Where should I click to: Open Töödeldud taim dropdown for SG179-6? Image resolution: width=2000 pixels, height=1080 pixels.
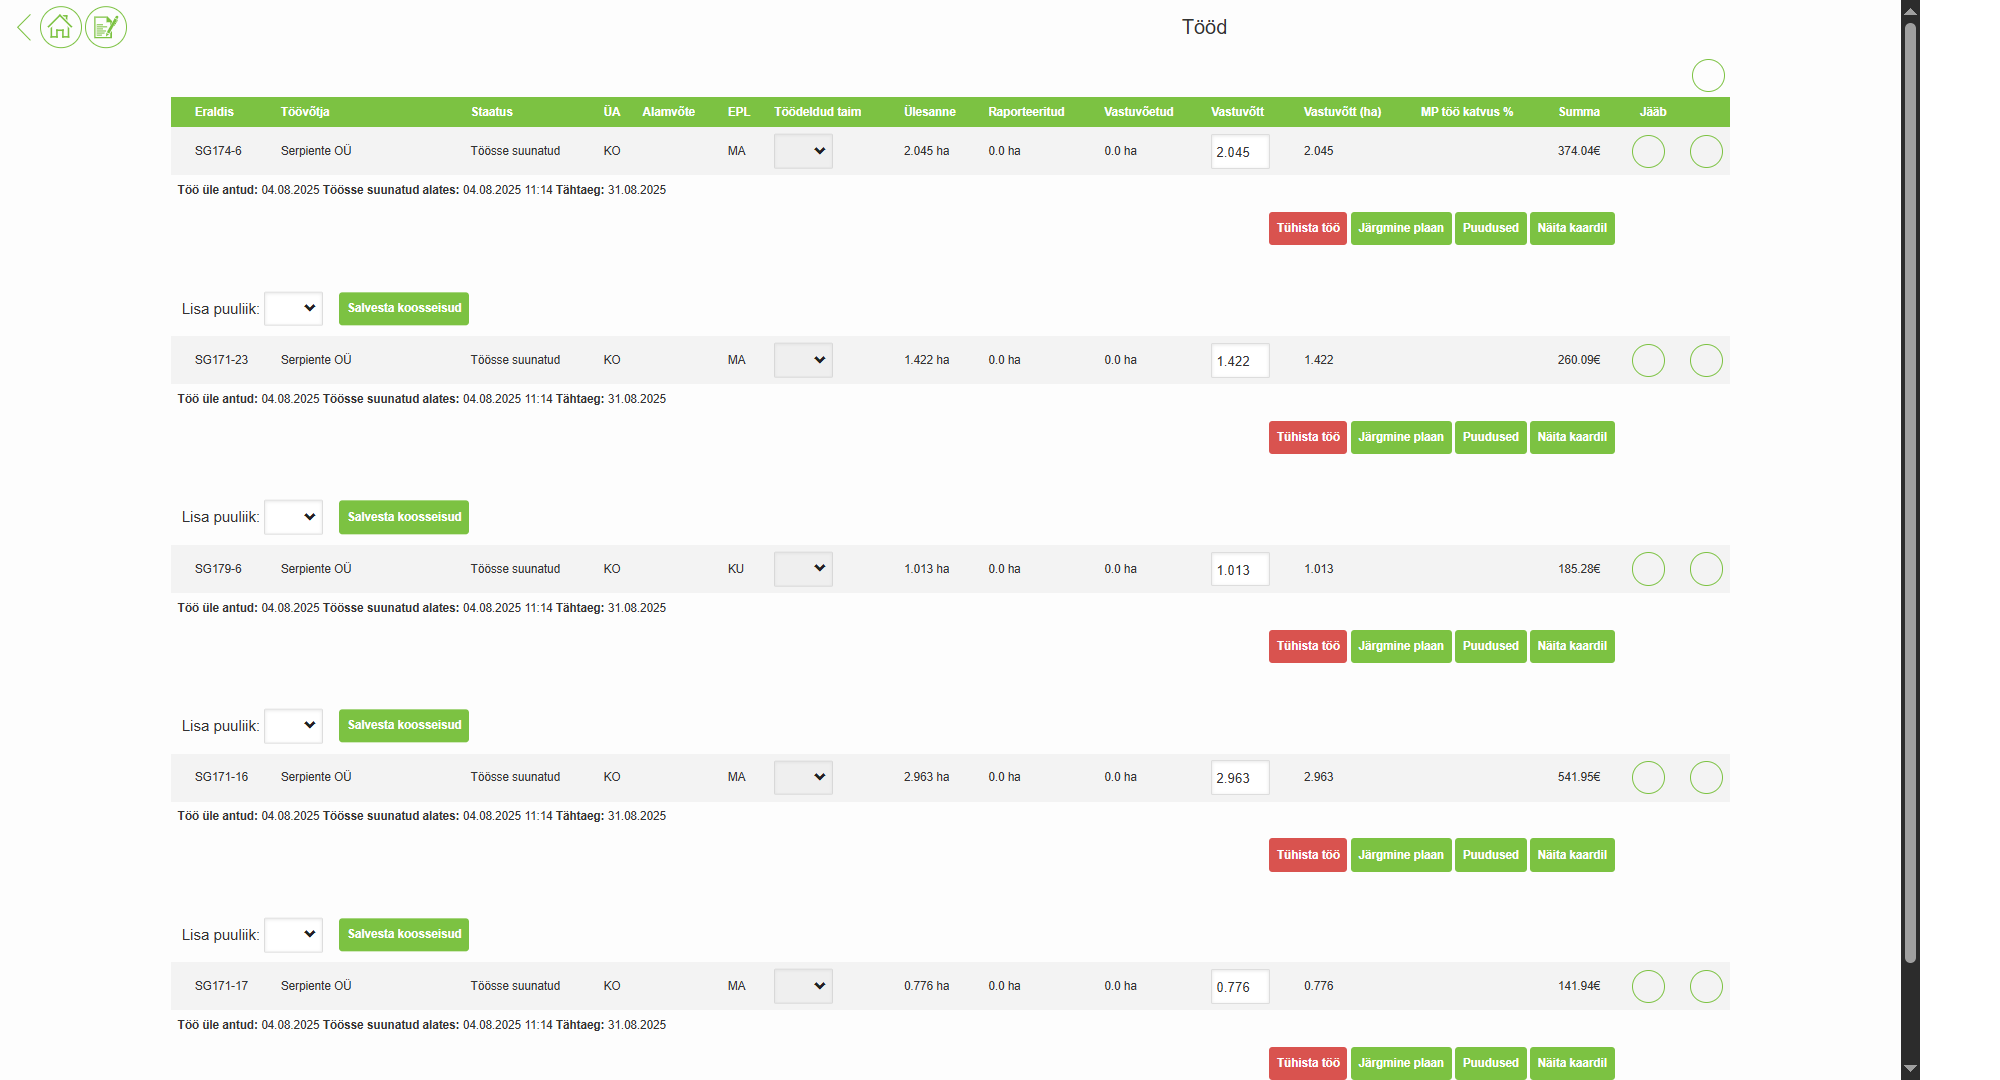point(803,569)
